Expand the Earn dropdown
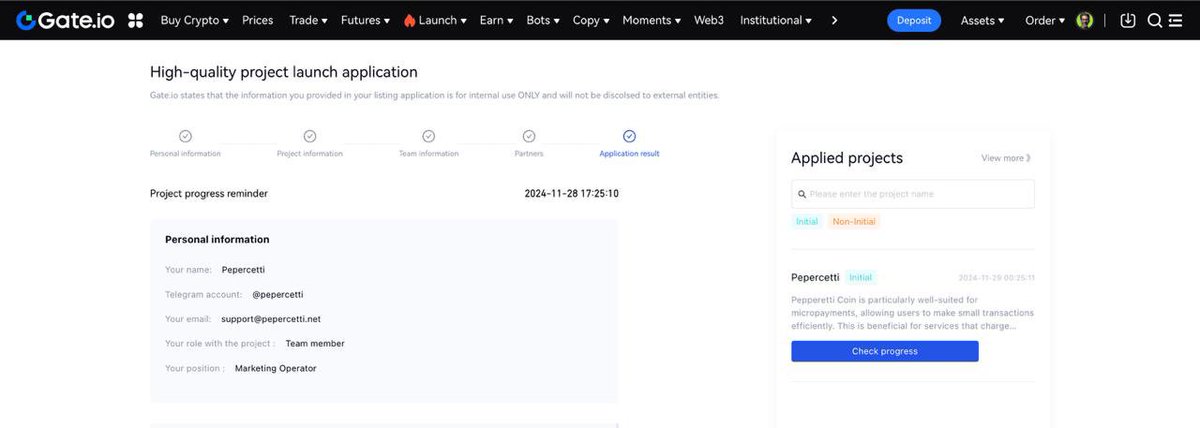This screenshot has height=428, width=1200. 496,20
